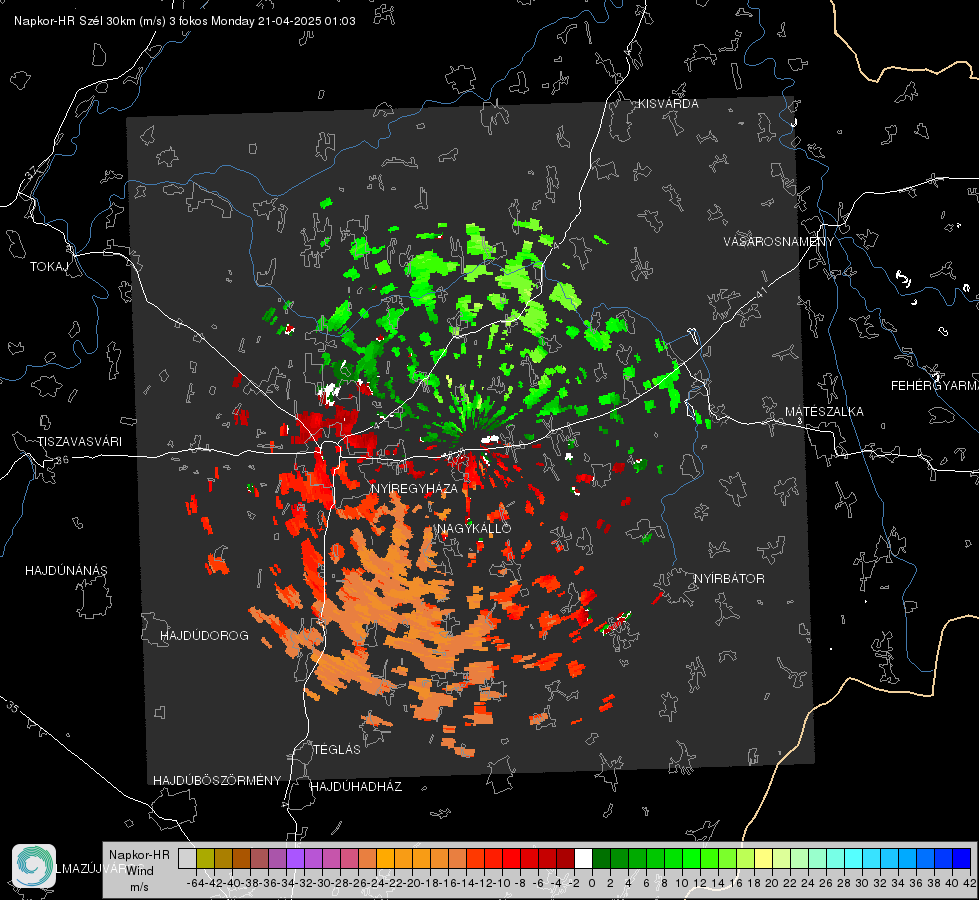Click the HAJDÚHADHÁZ town label
Viewport: 979px width, 900px height.
tap(356, 787)
